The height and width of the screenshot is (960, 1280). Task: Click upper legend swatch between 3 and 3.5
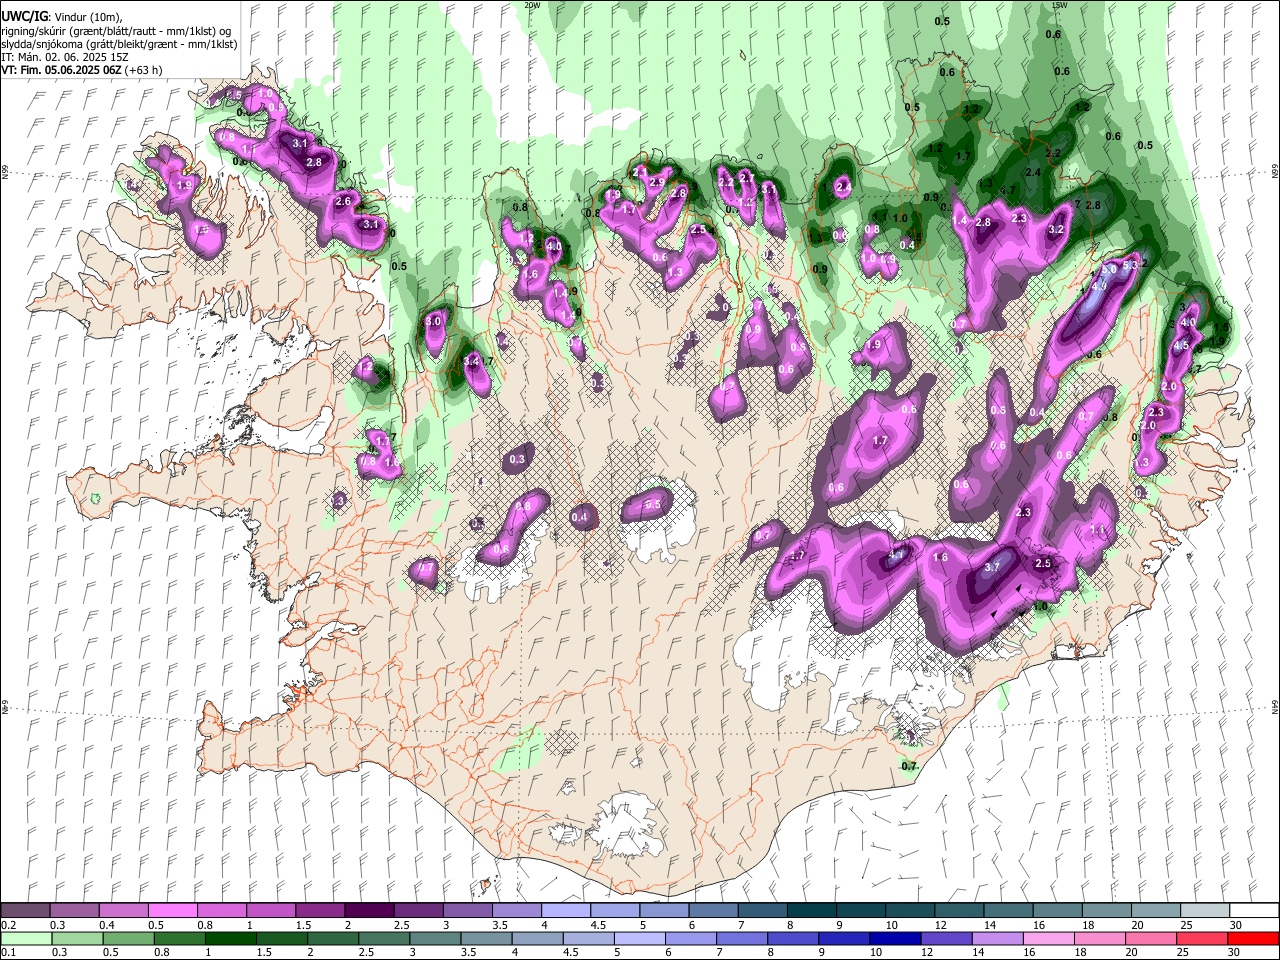click(467, 911)
